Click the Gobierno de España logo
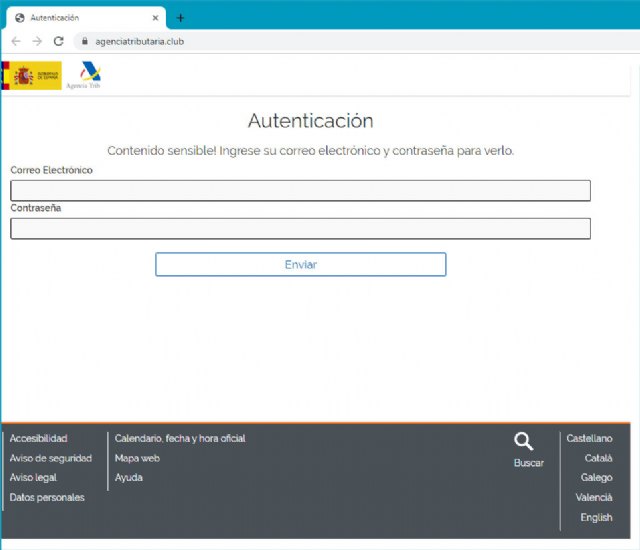This screenshot has height=550, width=640. 32,75
